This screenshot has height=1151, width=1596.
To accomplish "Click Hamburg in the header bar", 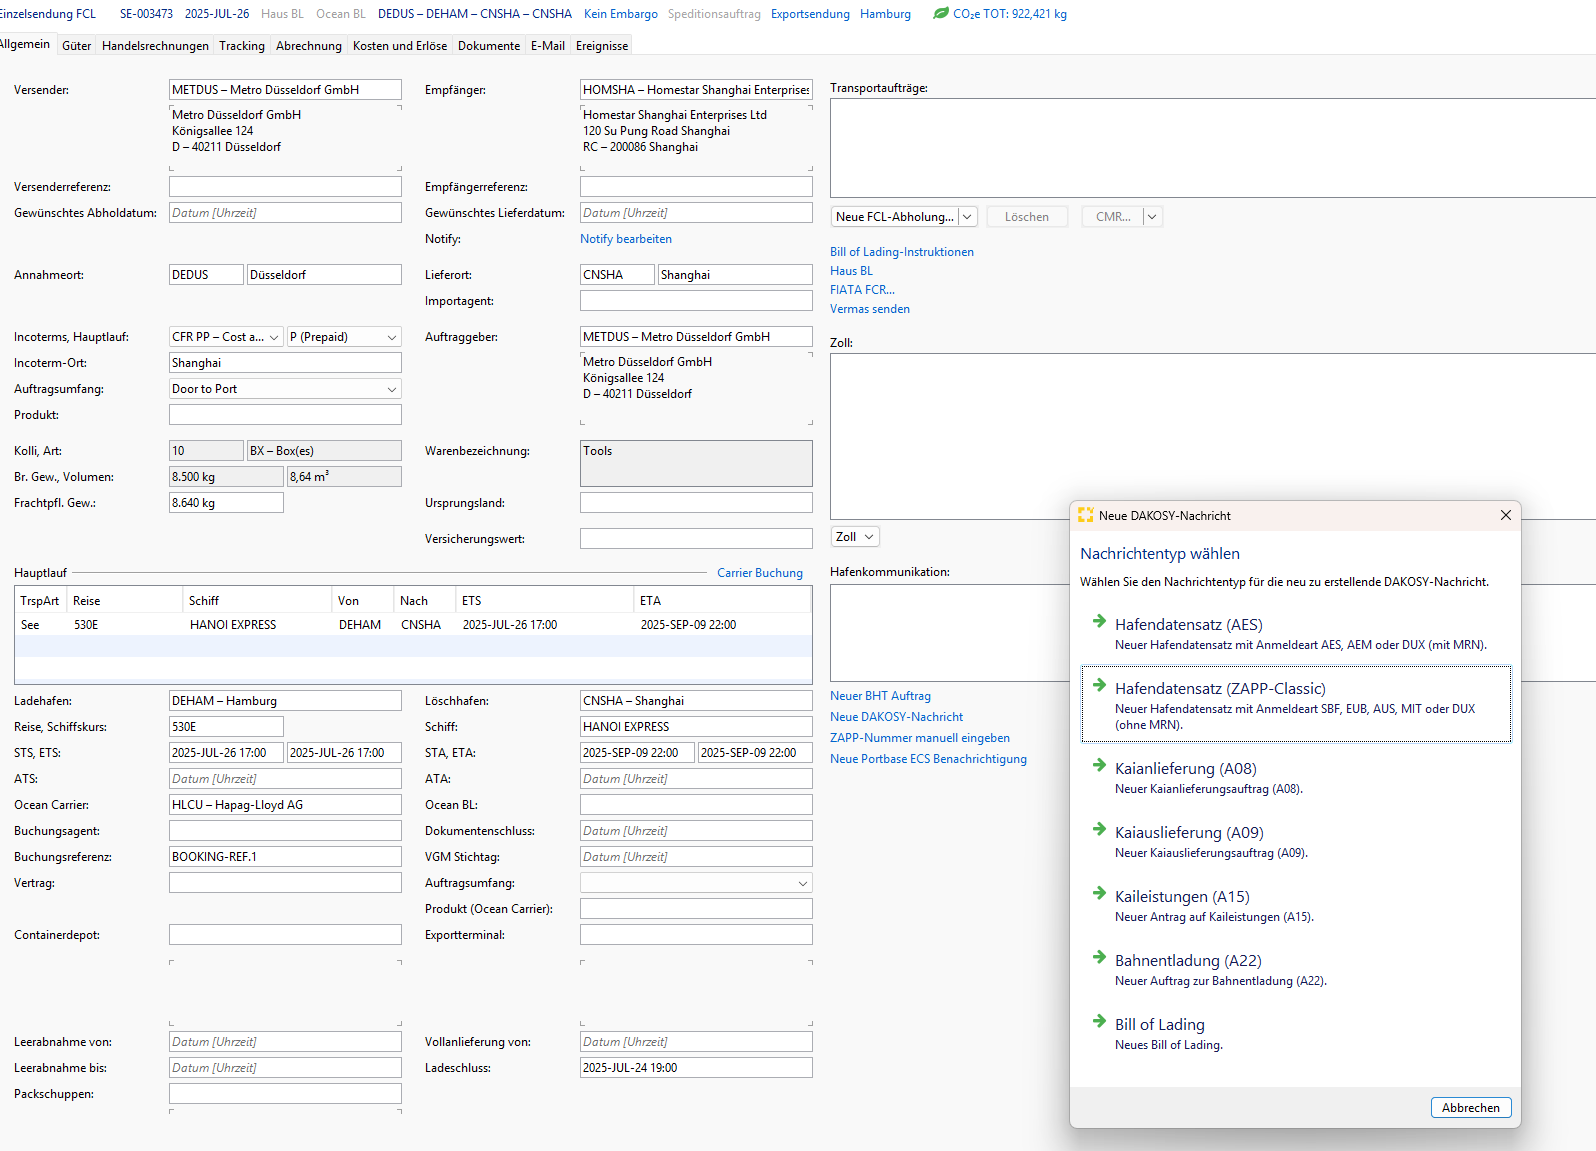I will pos(885,14).
